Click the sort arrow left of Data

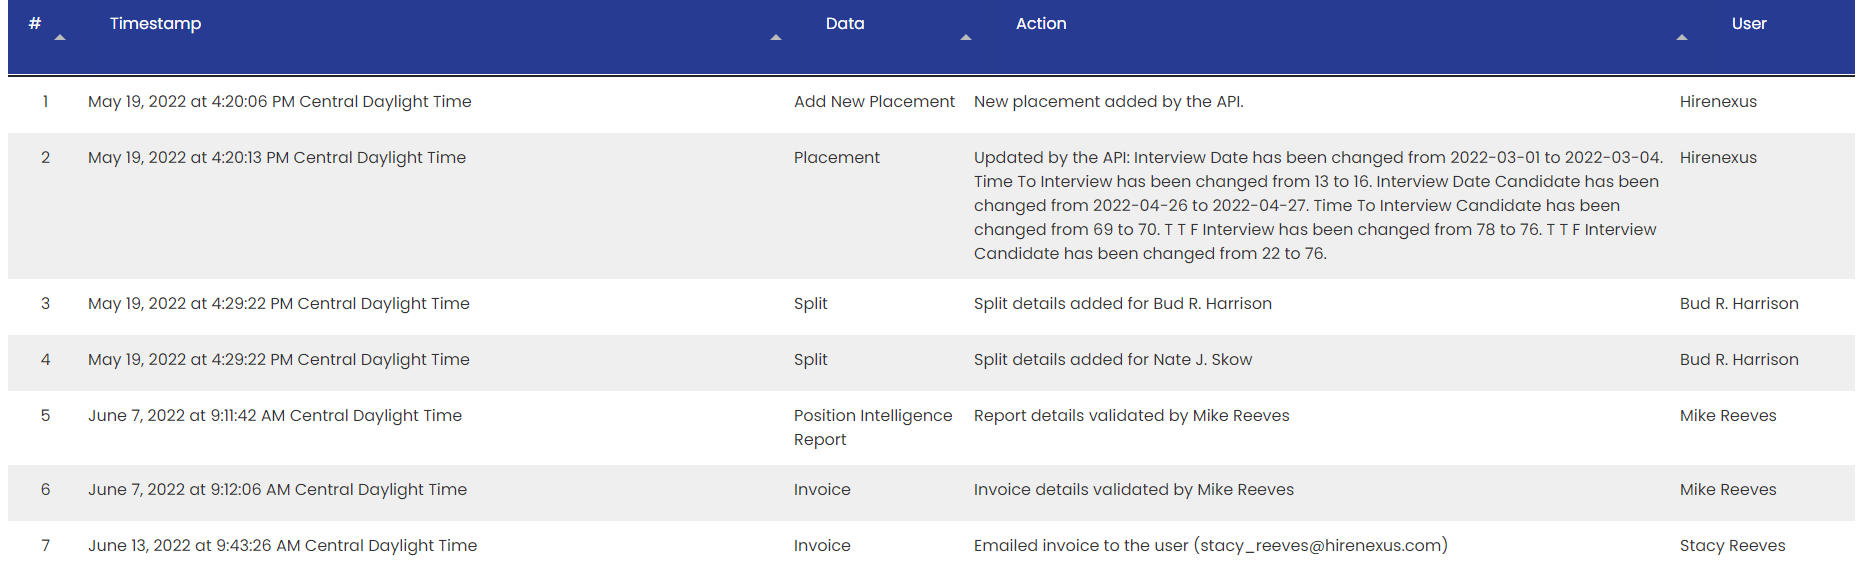coord(776,38)
